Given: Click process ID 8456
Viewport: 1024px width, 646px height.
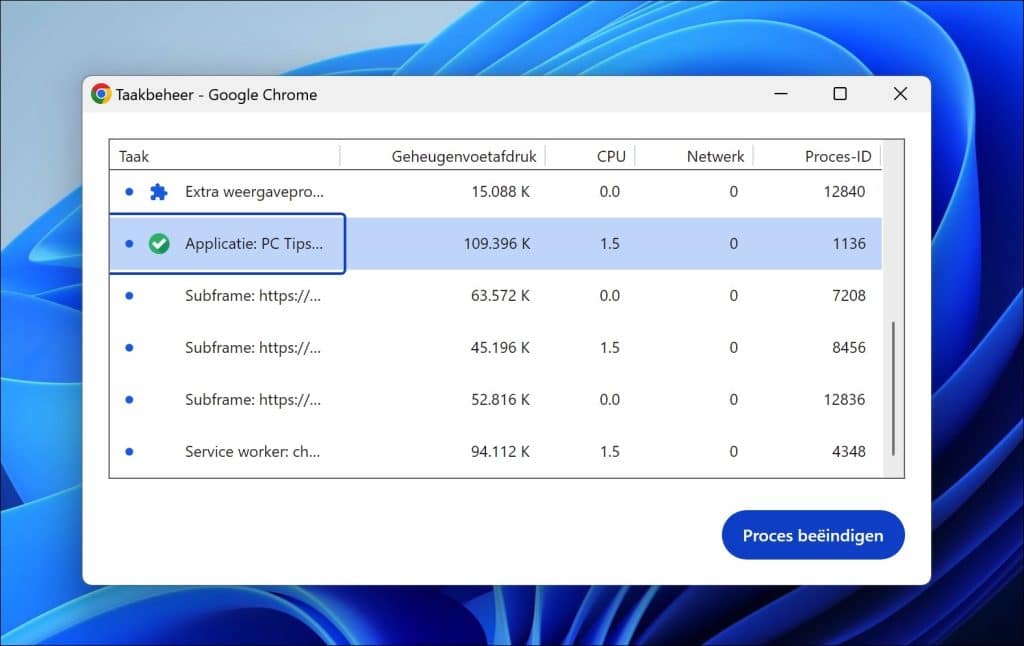Looking at the screenshot, I should coord(849,347).
